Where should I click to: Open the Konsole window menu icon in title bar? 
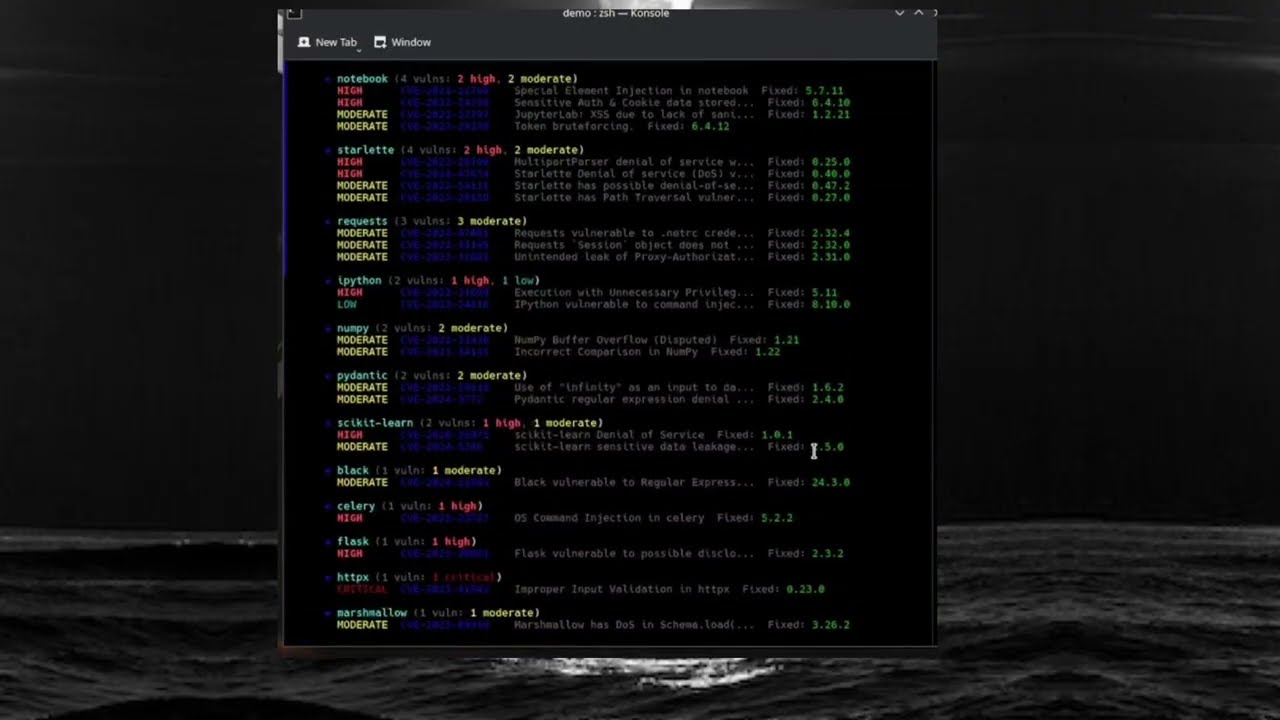[294, 13]
